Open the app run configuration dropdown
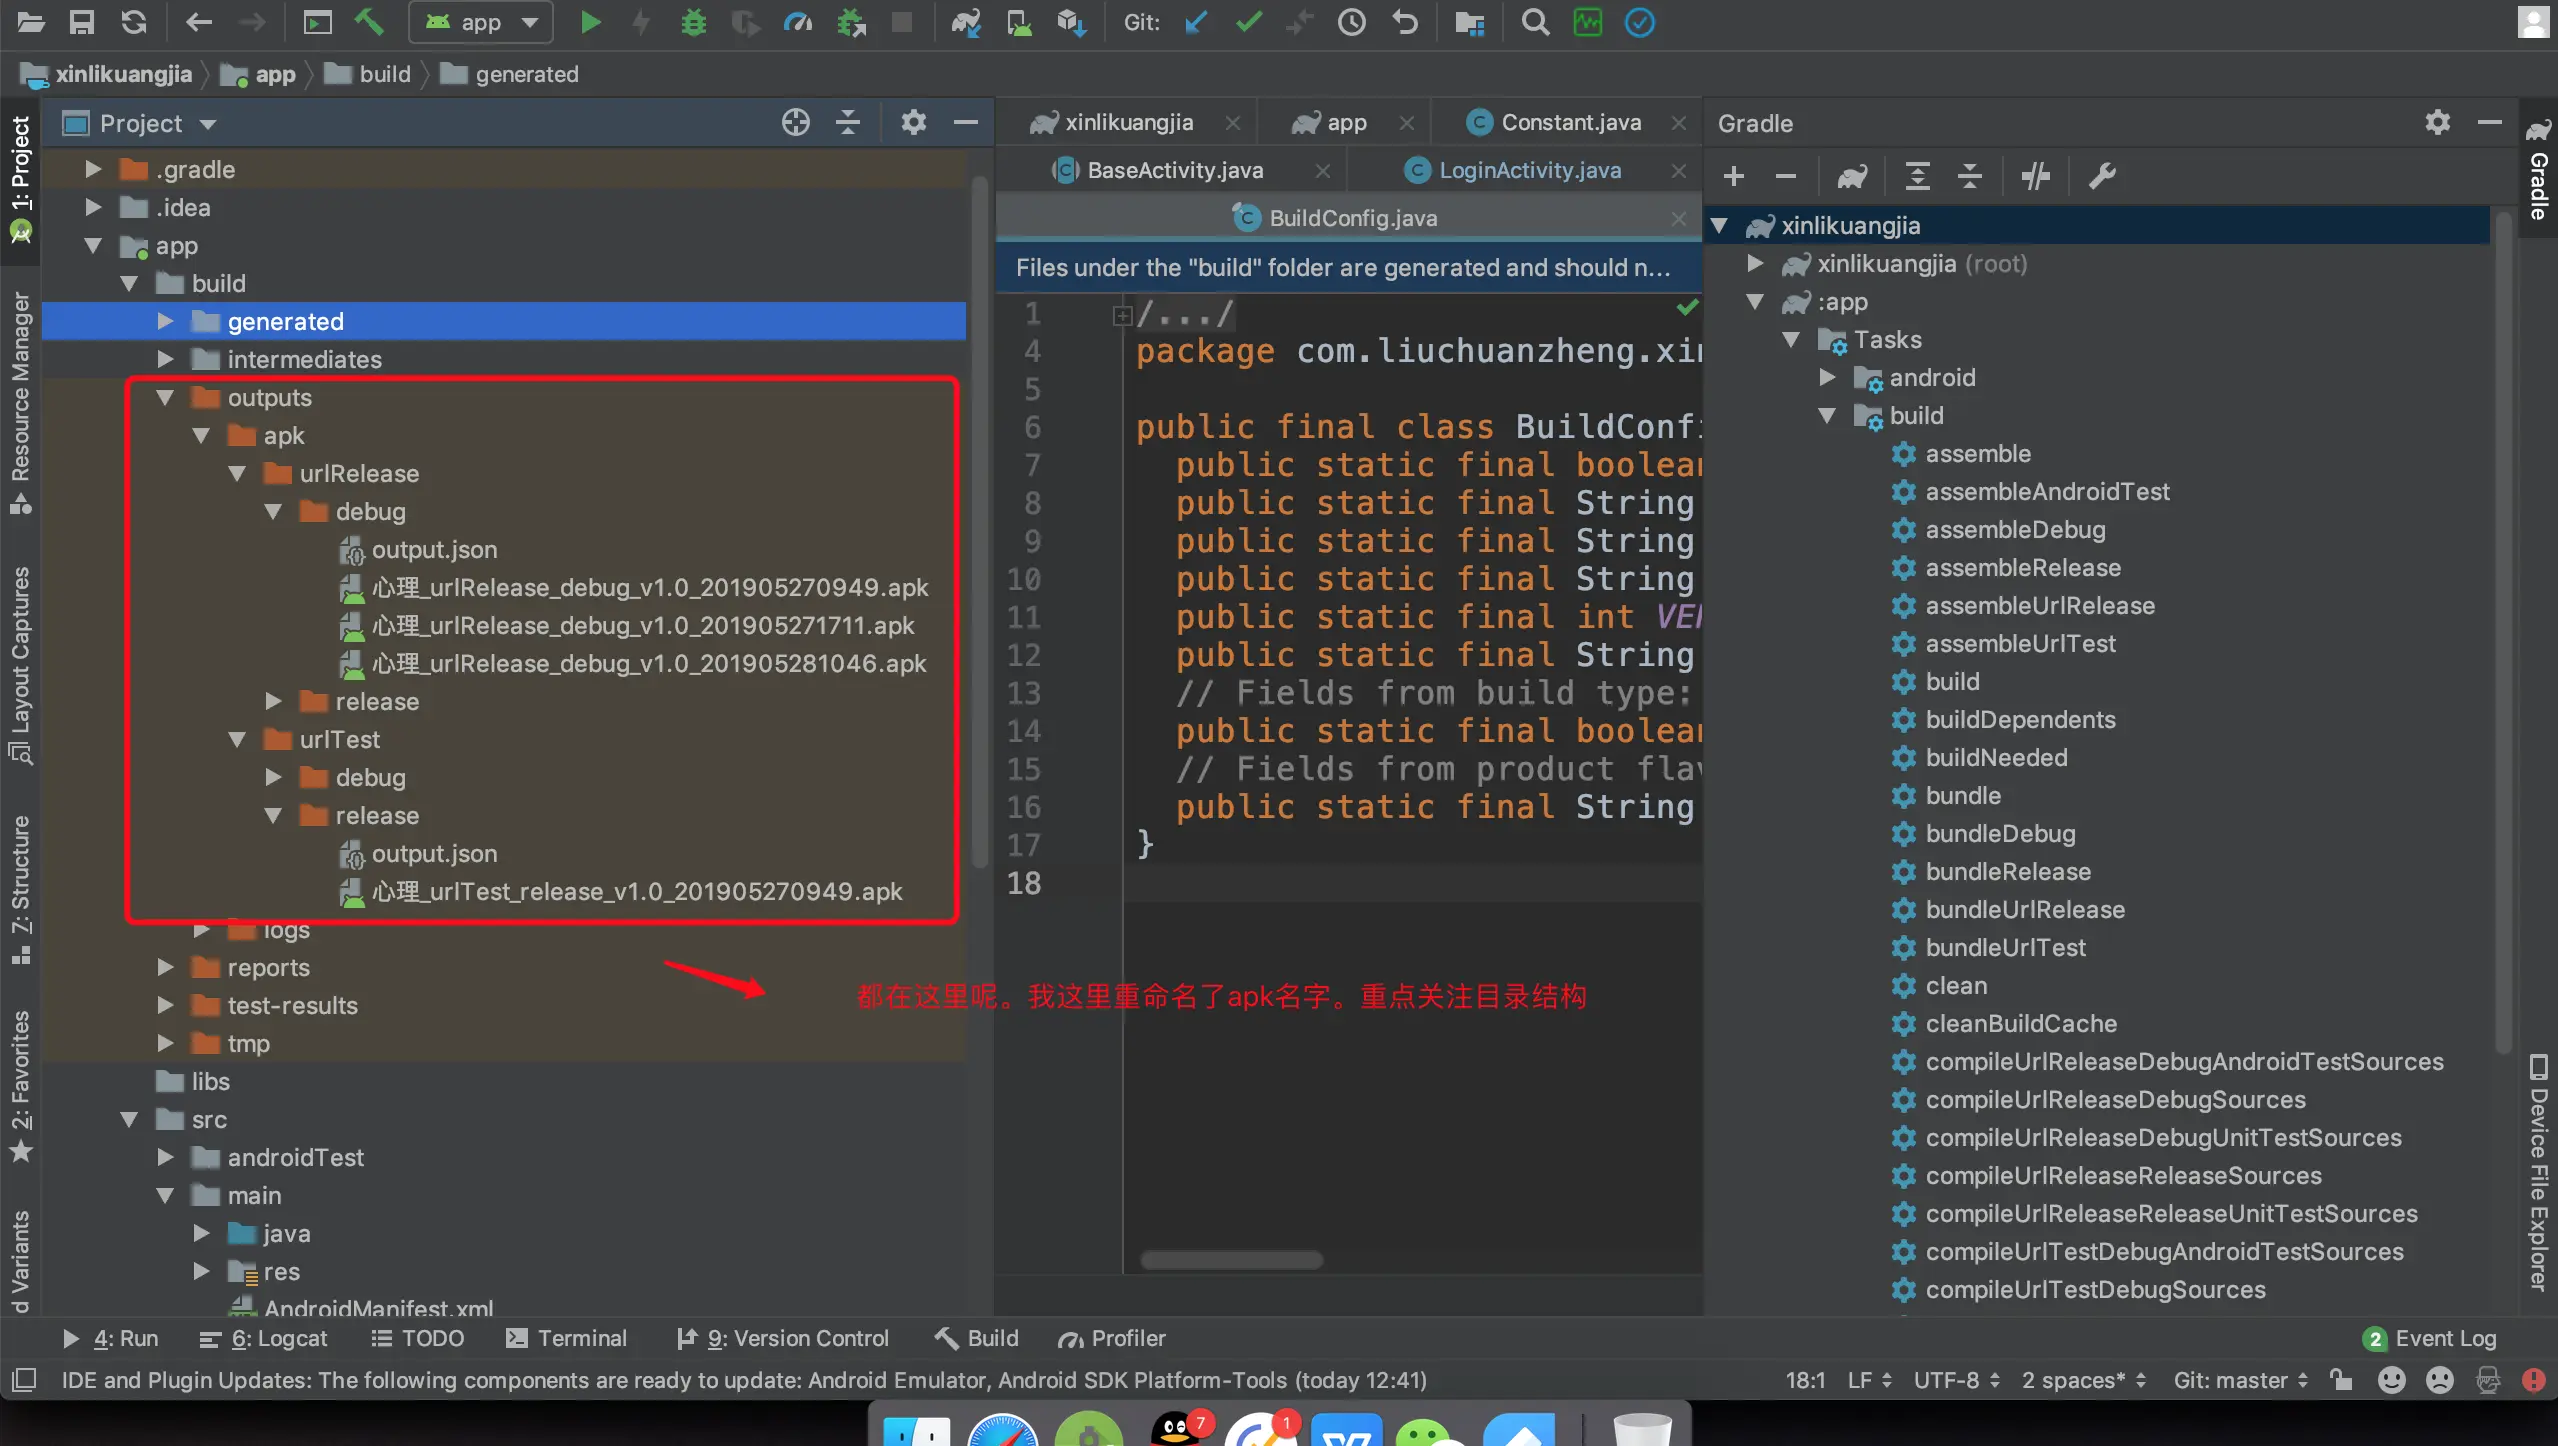 (x=481, y=22)
